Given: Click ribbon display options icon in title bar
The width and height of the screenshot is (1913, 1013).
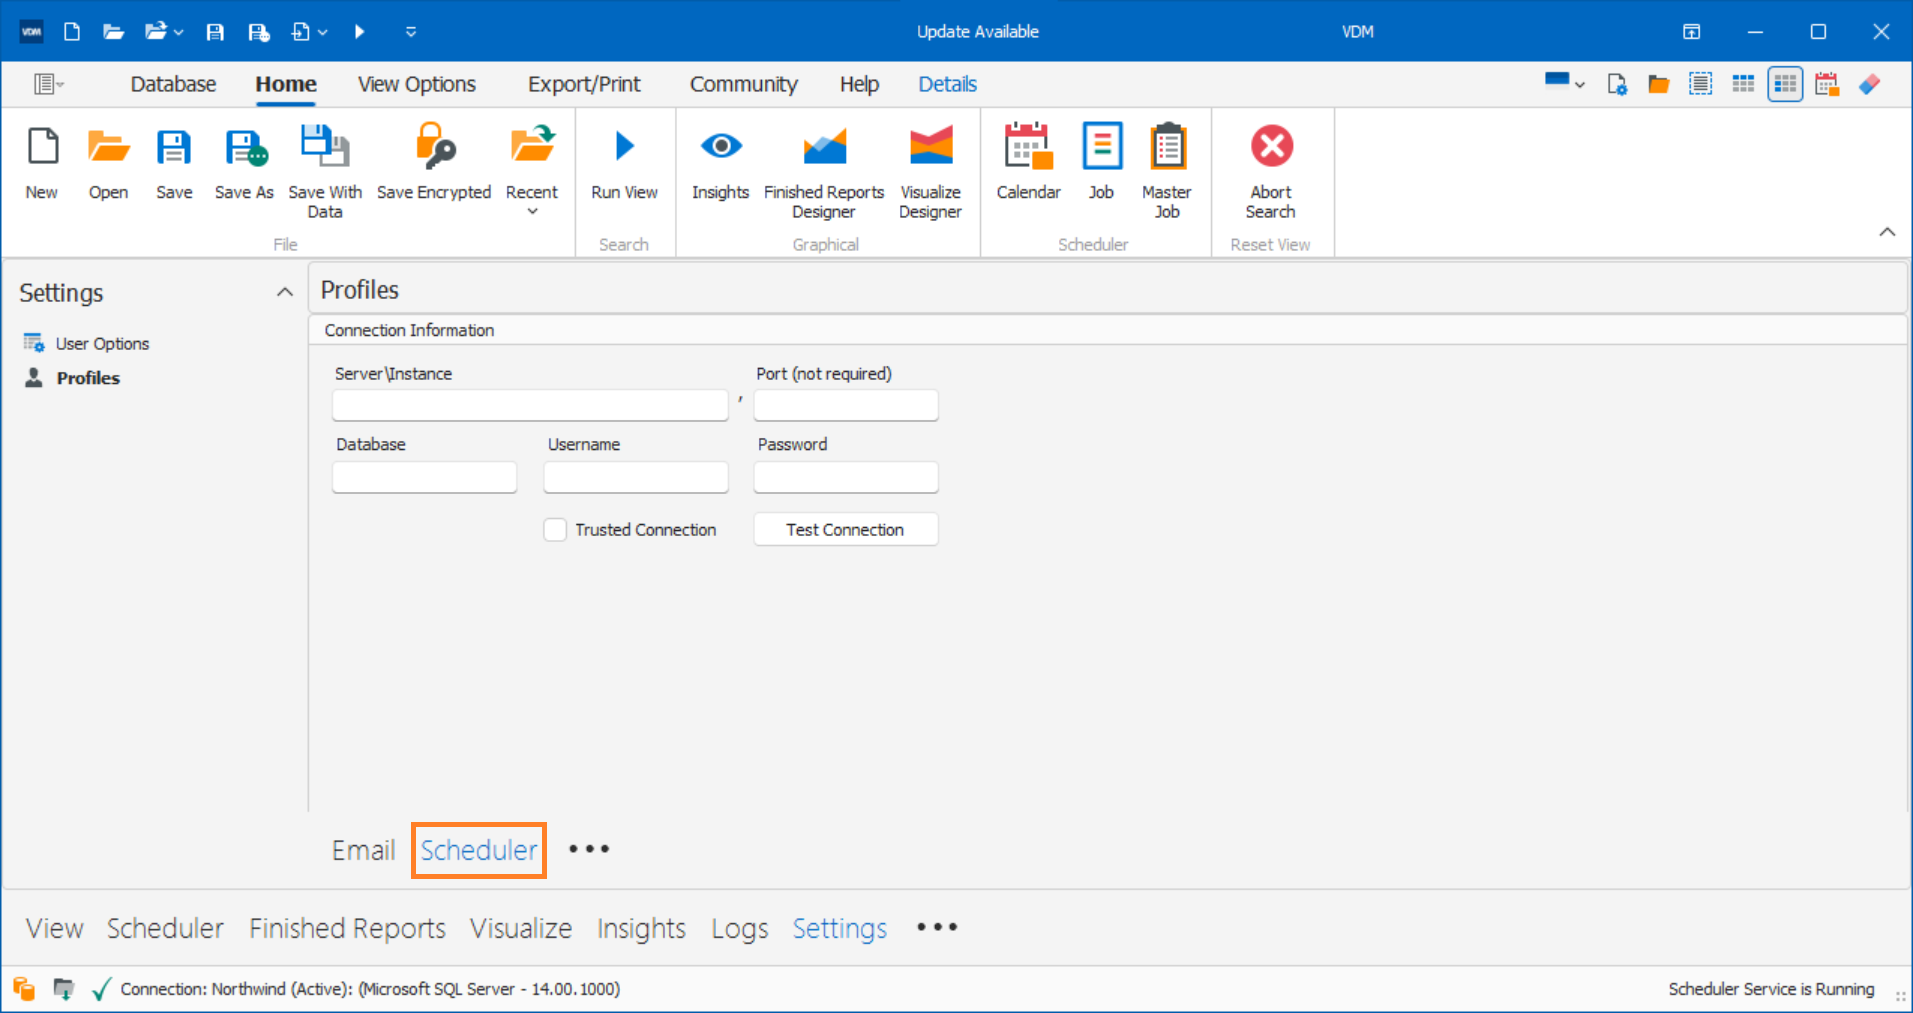Looking at the screenshot, I should tap(1691, 32).
